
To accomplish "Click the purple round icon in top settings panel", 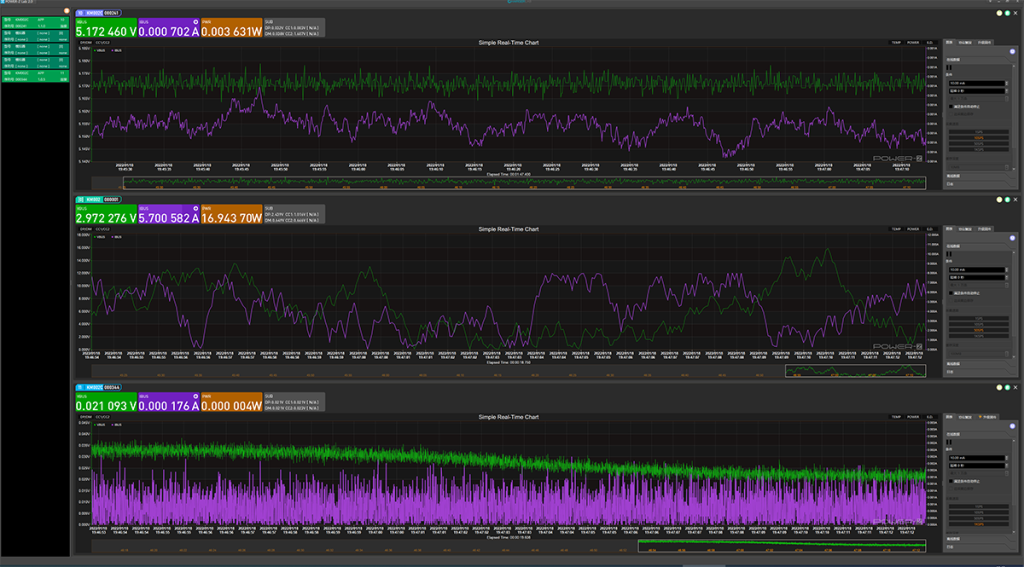I will pos(1012,52).
